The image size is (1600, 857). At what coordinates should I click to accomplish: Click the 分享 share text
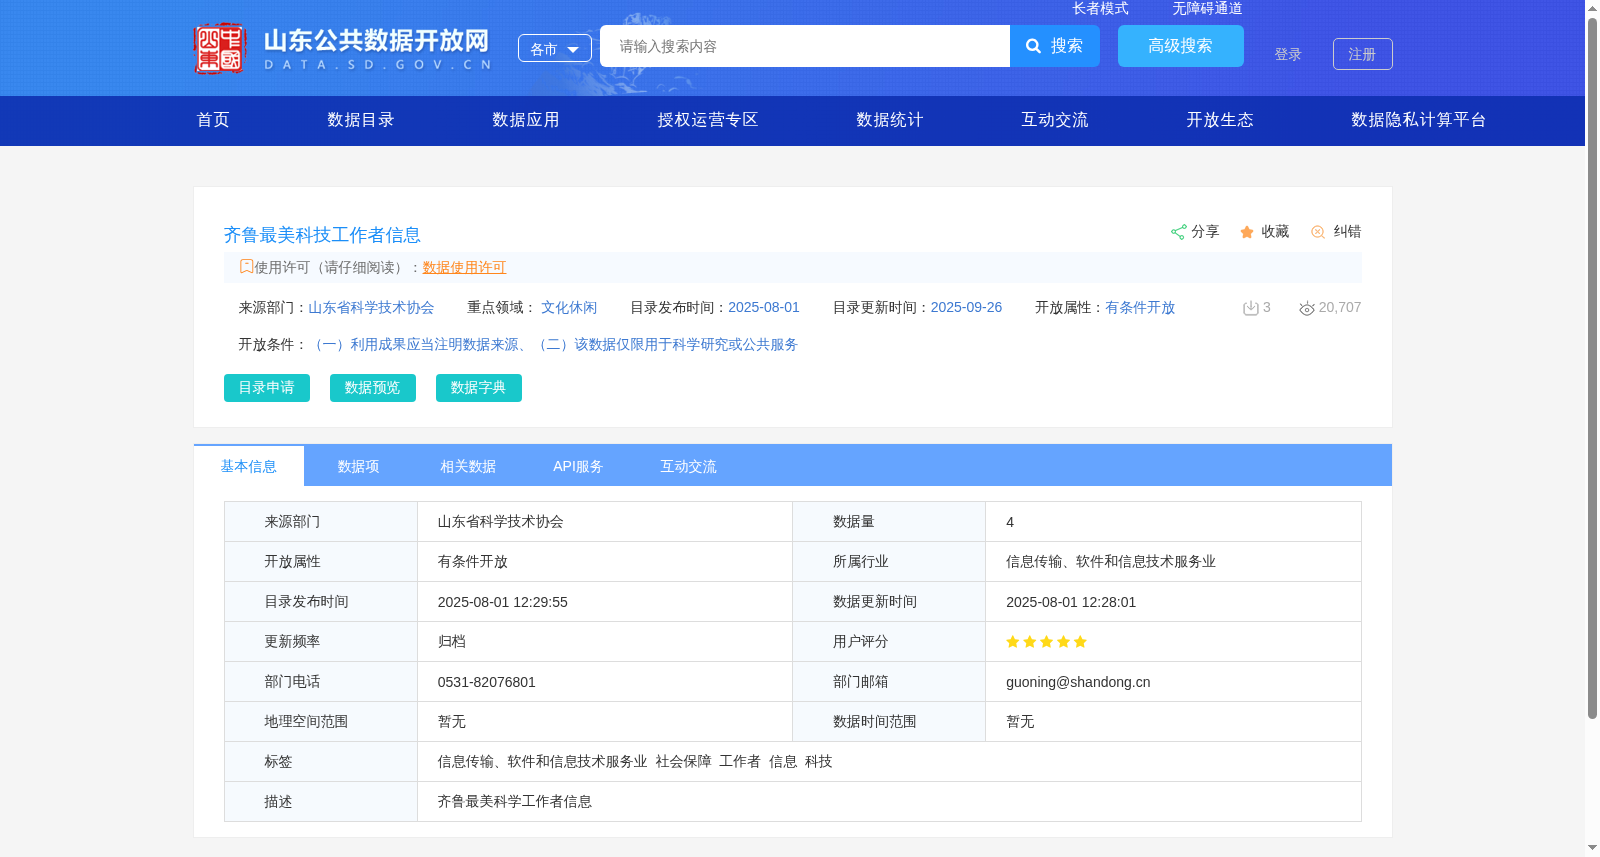pyautogui.click(x=1205, y=232)
